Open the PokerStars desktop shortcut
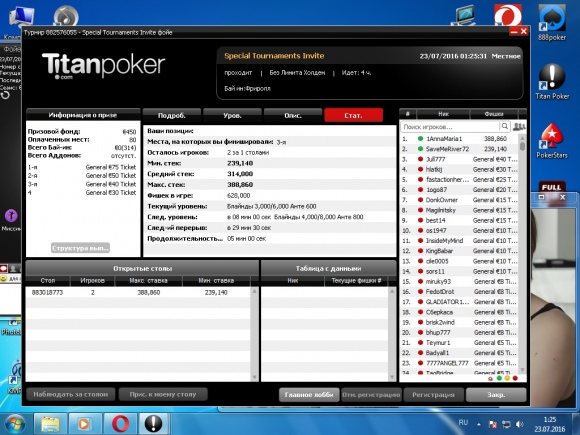This screenshot has width=580, height=435. (x=552, y=141)
